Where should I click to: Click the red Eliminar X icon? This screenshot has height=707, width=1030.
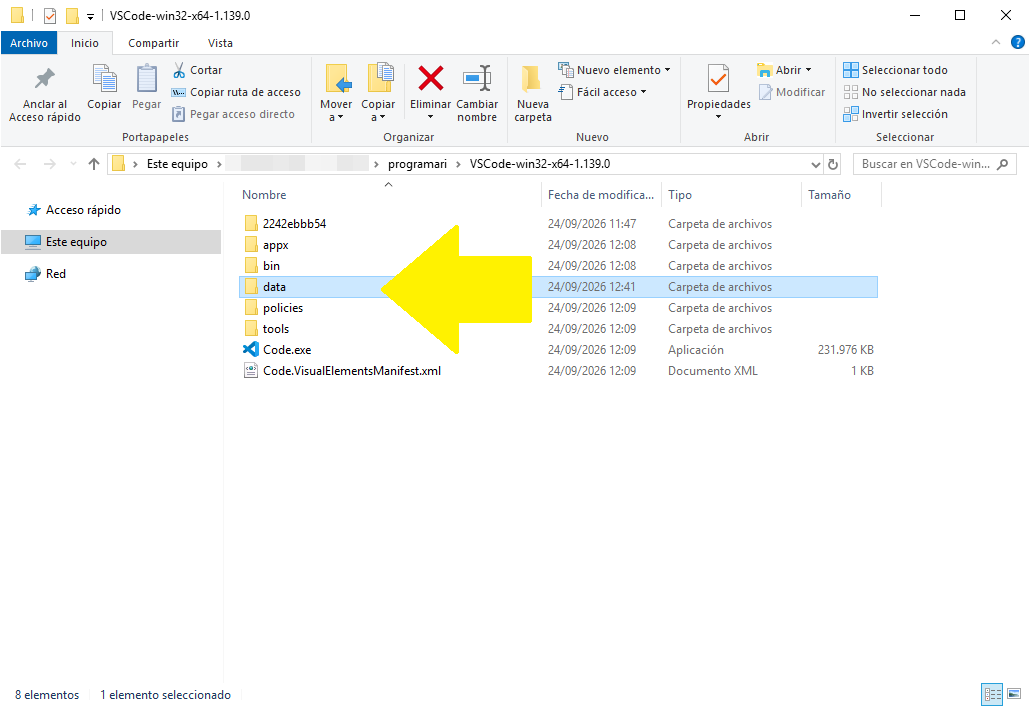coord(430,78)
